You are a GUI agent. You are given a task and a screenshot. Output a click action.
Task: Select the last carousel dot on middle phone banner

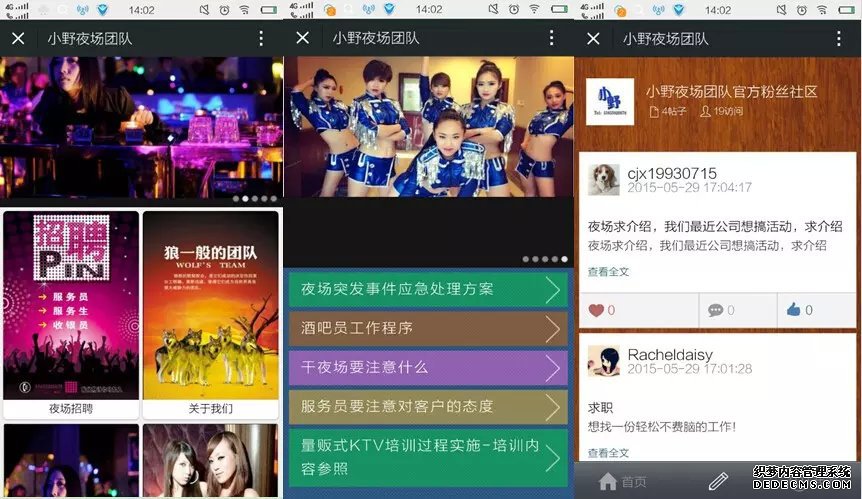pos(564,259)
